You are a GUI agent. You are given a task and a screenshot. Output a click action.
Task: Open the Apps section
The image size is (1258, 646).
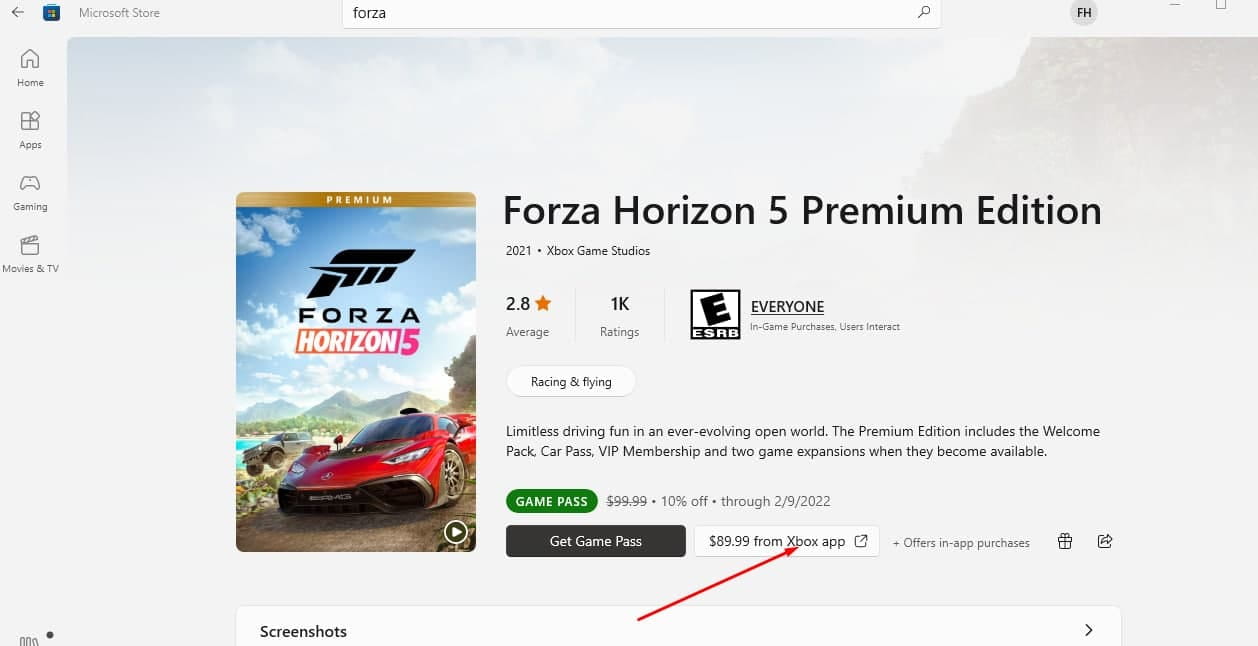point(30,130)
